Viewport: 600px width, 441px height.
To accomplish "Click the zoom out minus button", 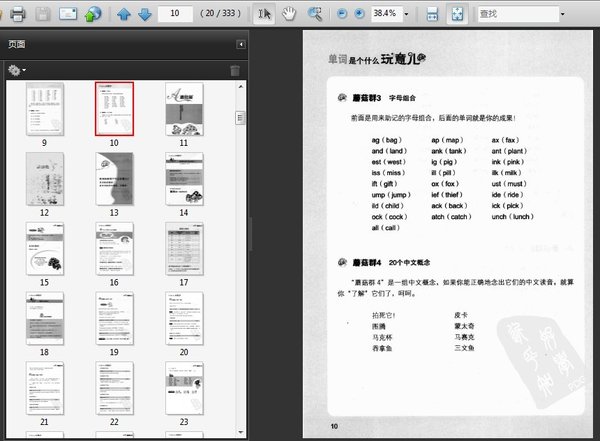I will click(x=342, y=14).
